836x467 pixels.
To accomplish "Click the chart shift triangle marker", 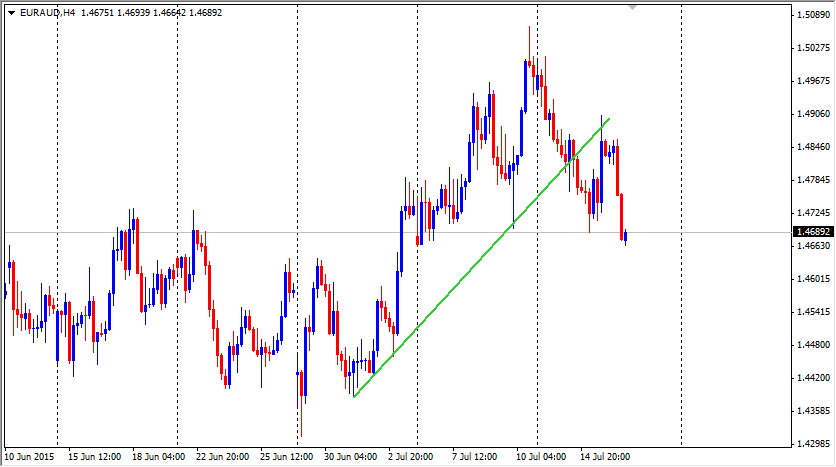I will click(632, 7).
